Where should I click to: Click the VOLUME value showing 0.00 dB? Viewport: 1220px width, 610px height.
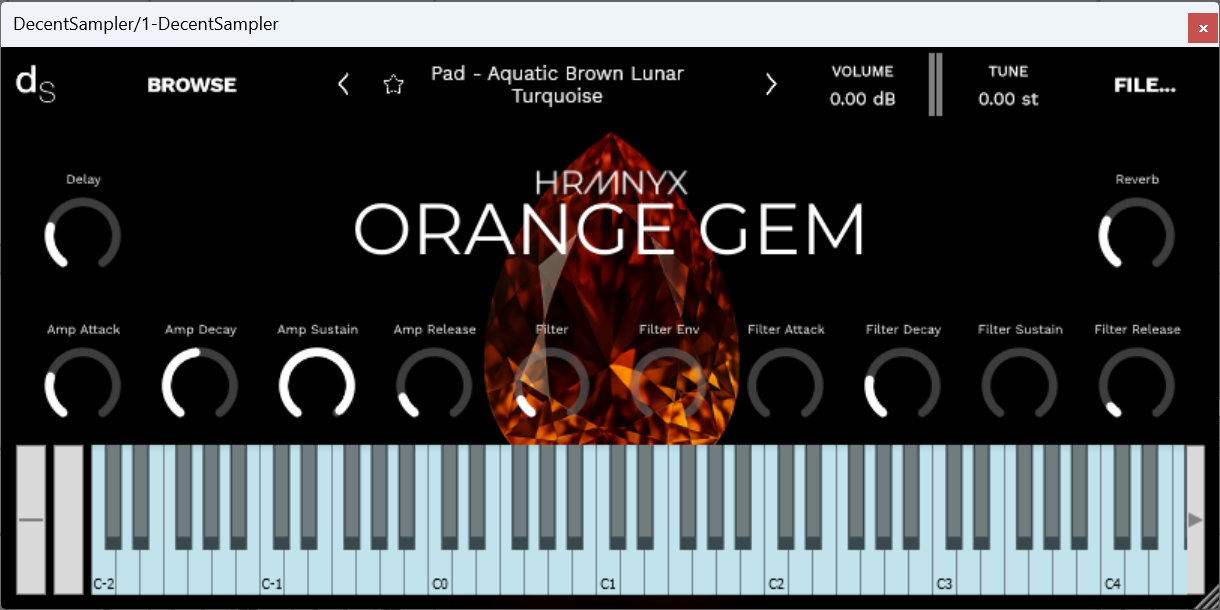click(861, 98)
